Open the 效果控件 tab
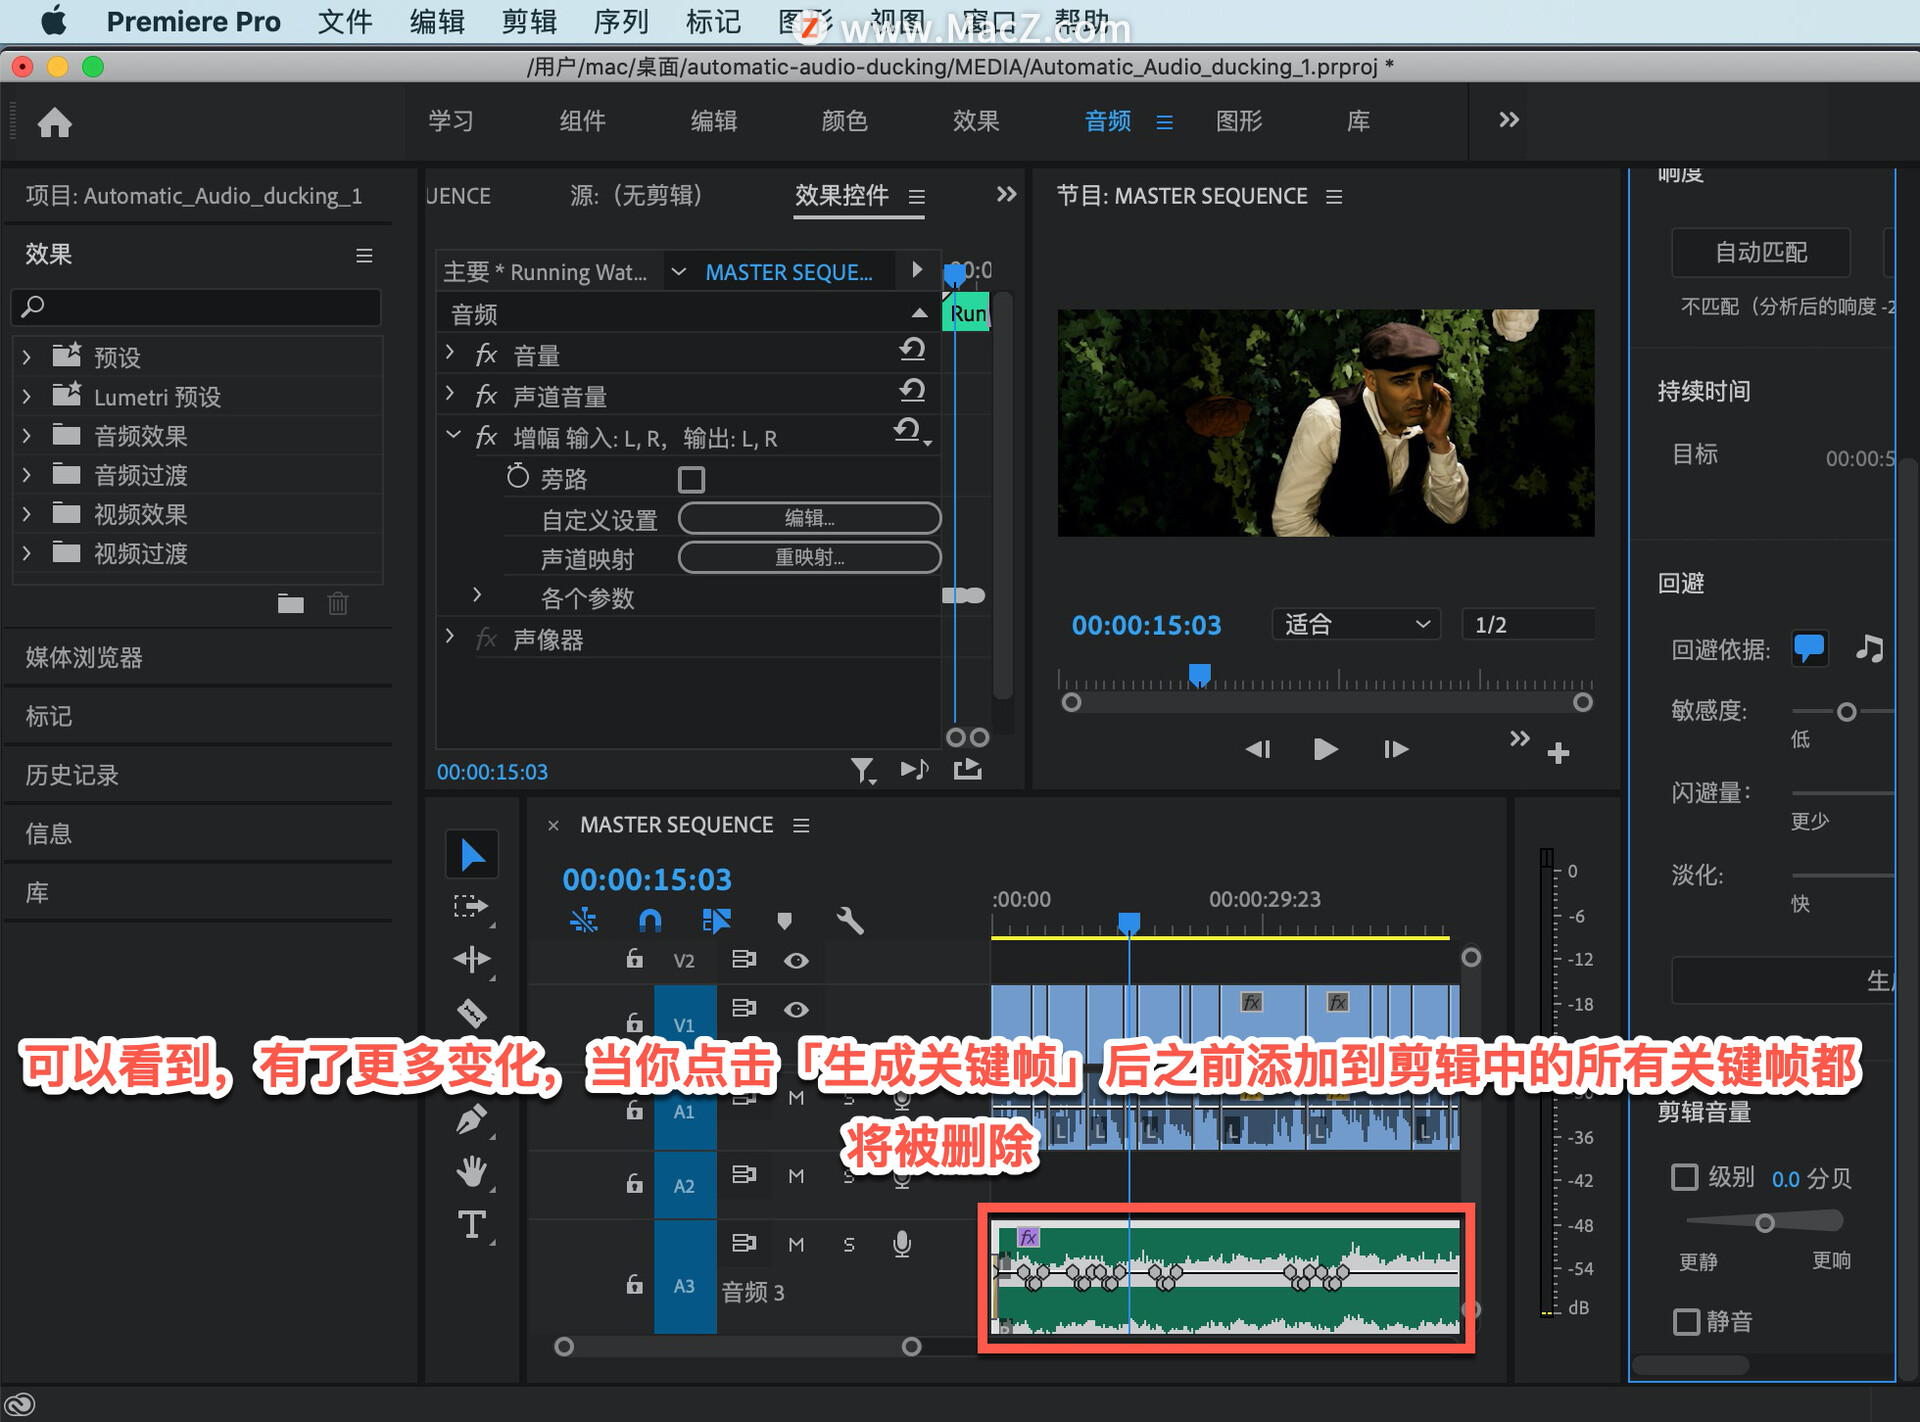This screenshot has height=1422, width=1920. tap(842, 195)
